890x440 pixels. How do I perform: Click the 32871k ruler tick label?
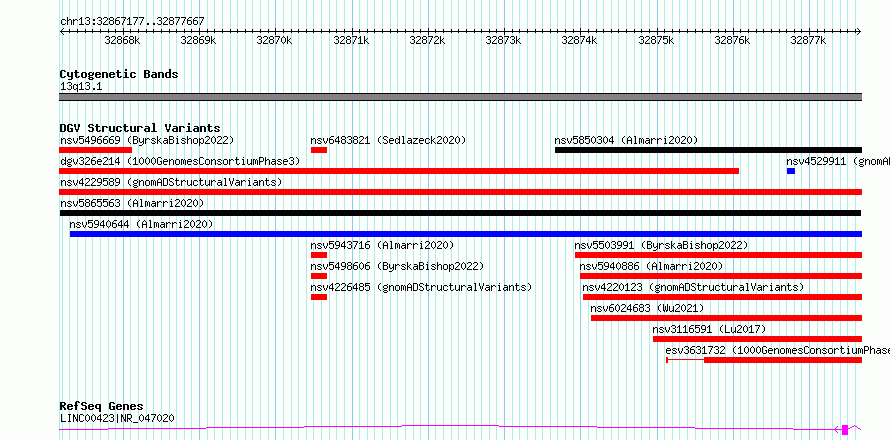pyautogui.click(x=351, y=40)
